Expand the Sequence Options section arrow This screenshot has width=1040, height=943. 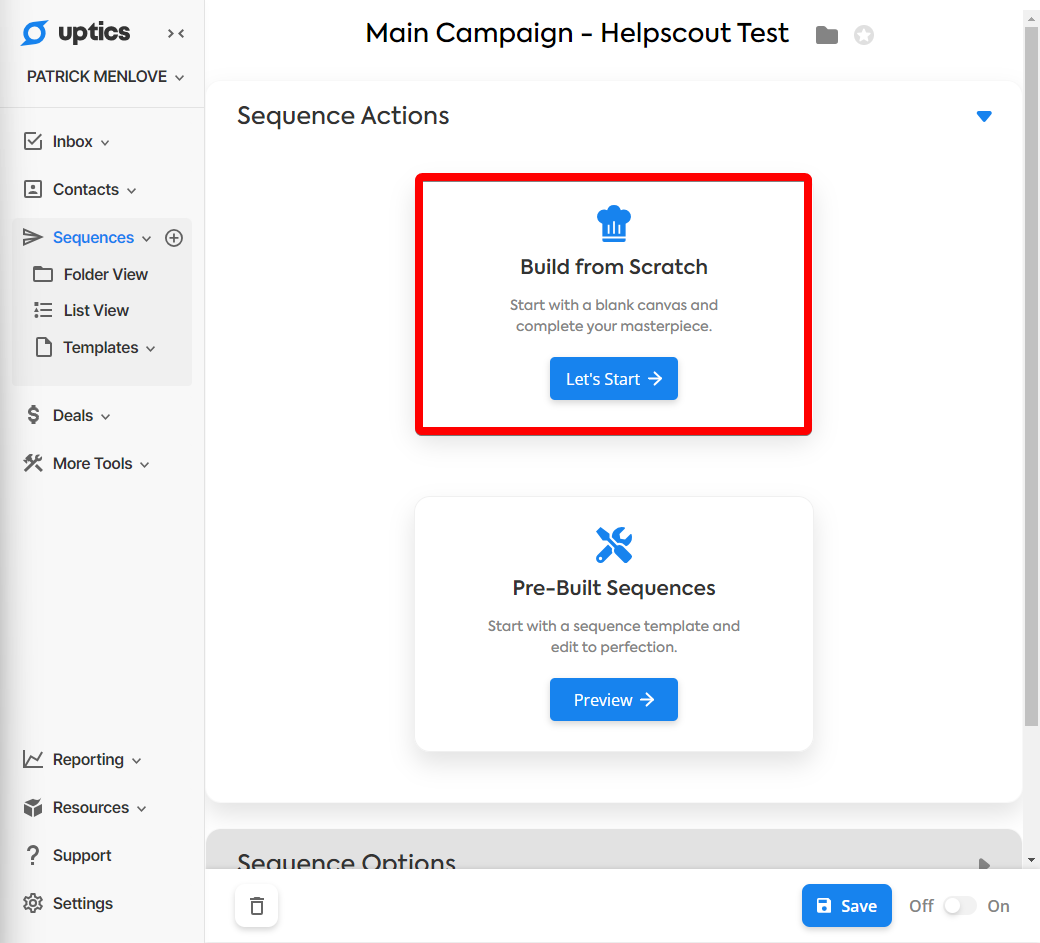[984, 863]
